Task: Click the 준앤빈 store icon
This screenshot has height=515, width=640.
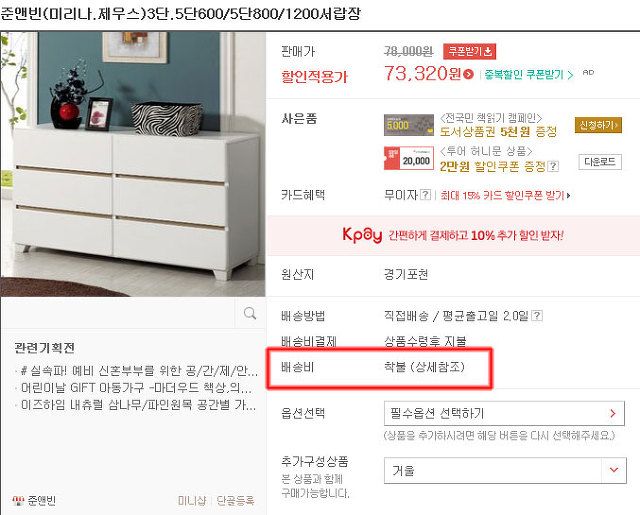Action: coord(18,501)
